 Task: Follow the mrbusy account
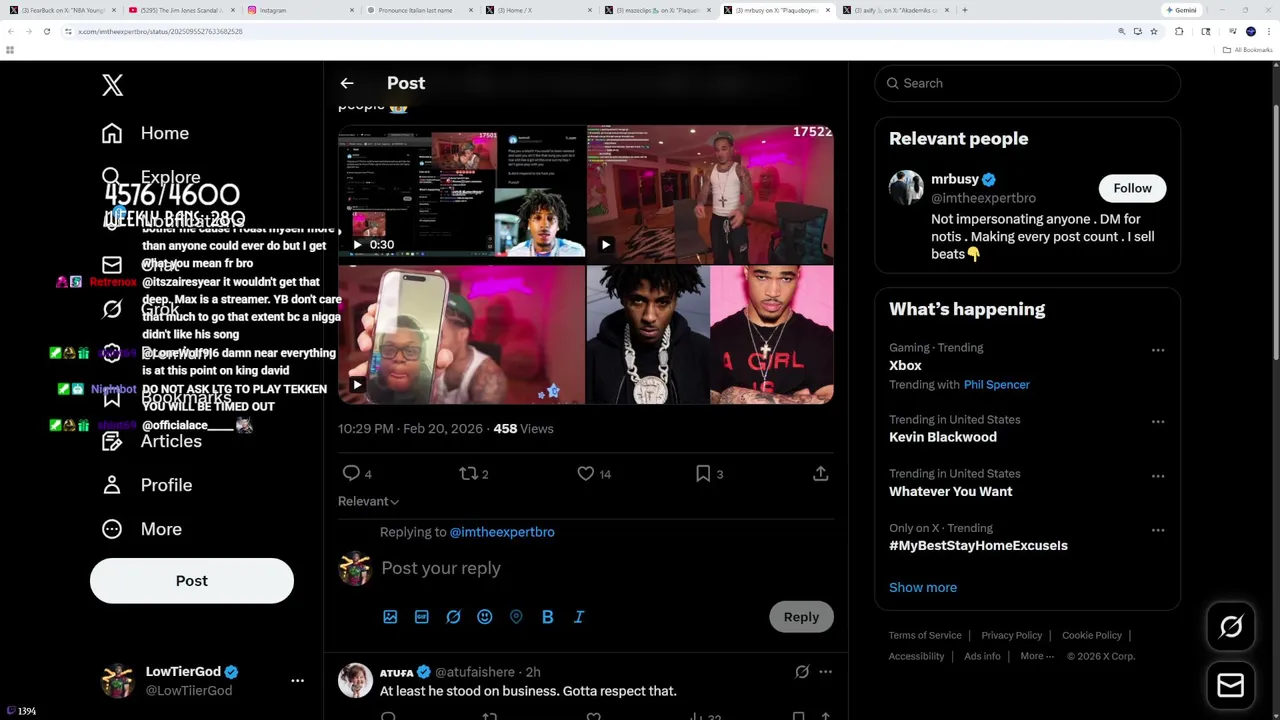coord(1133,188)
